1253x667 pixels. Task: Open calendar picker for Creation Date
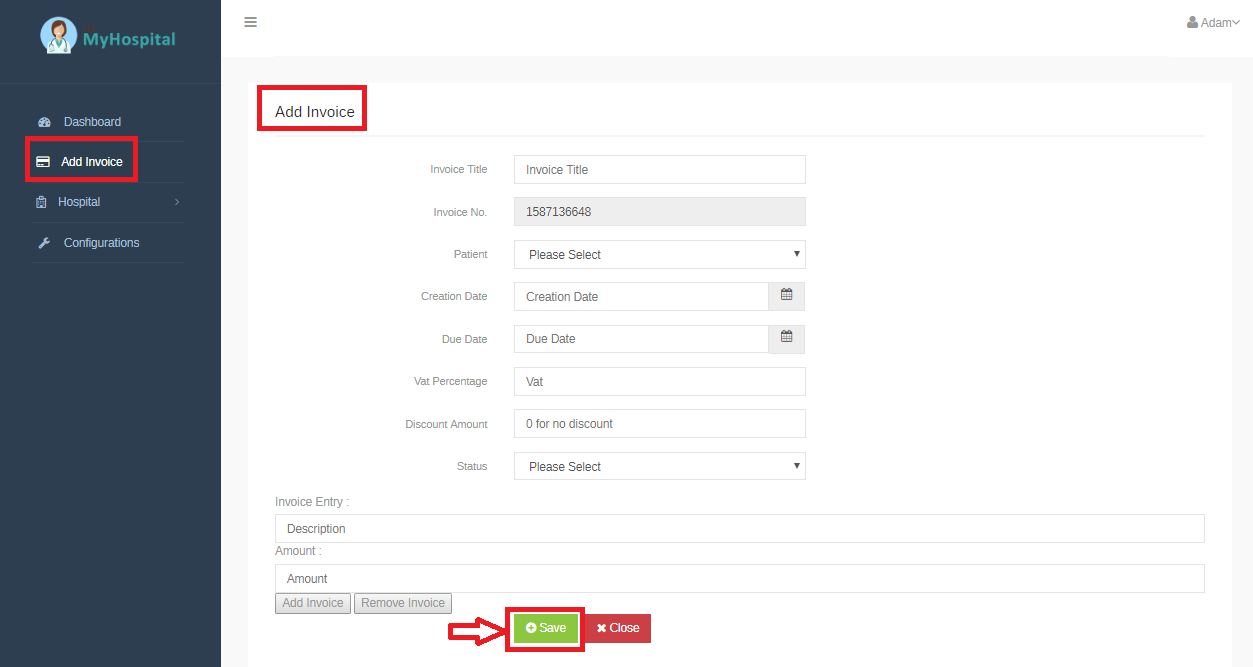click(787, 296)
